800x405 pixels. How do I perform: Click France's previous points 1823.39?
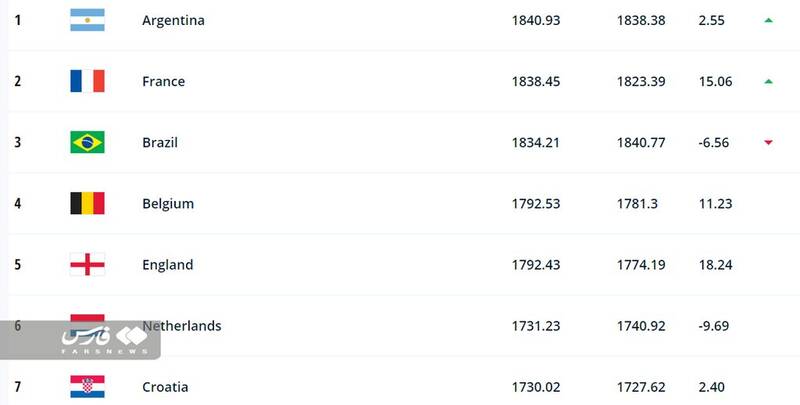pos(641,81)
